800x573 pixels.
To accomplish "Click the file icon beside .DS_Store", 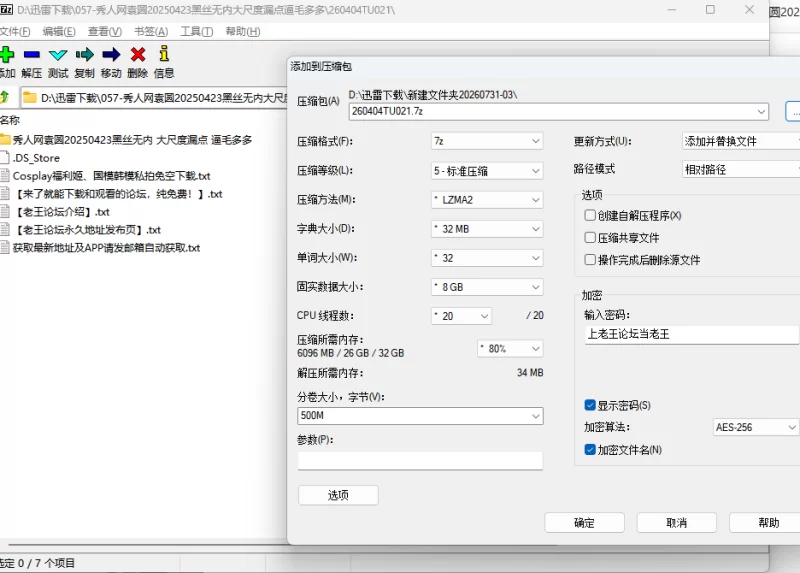I will pos(5,158).
